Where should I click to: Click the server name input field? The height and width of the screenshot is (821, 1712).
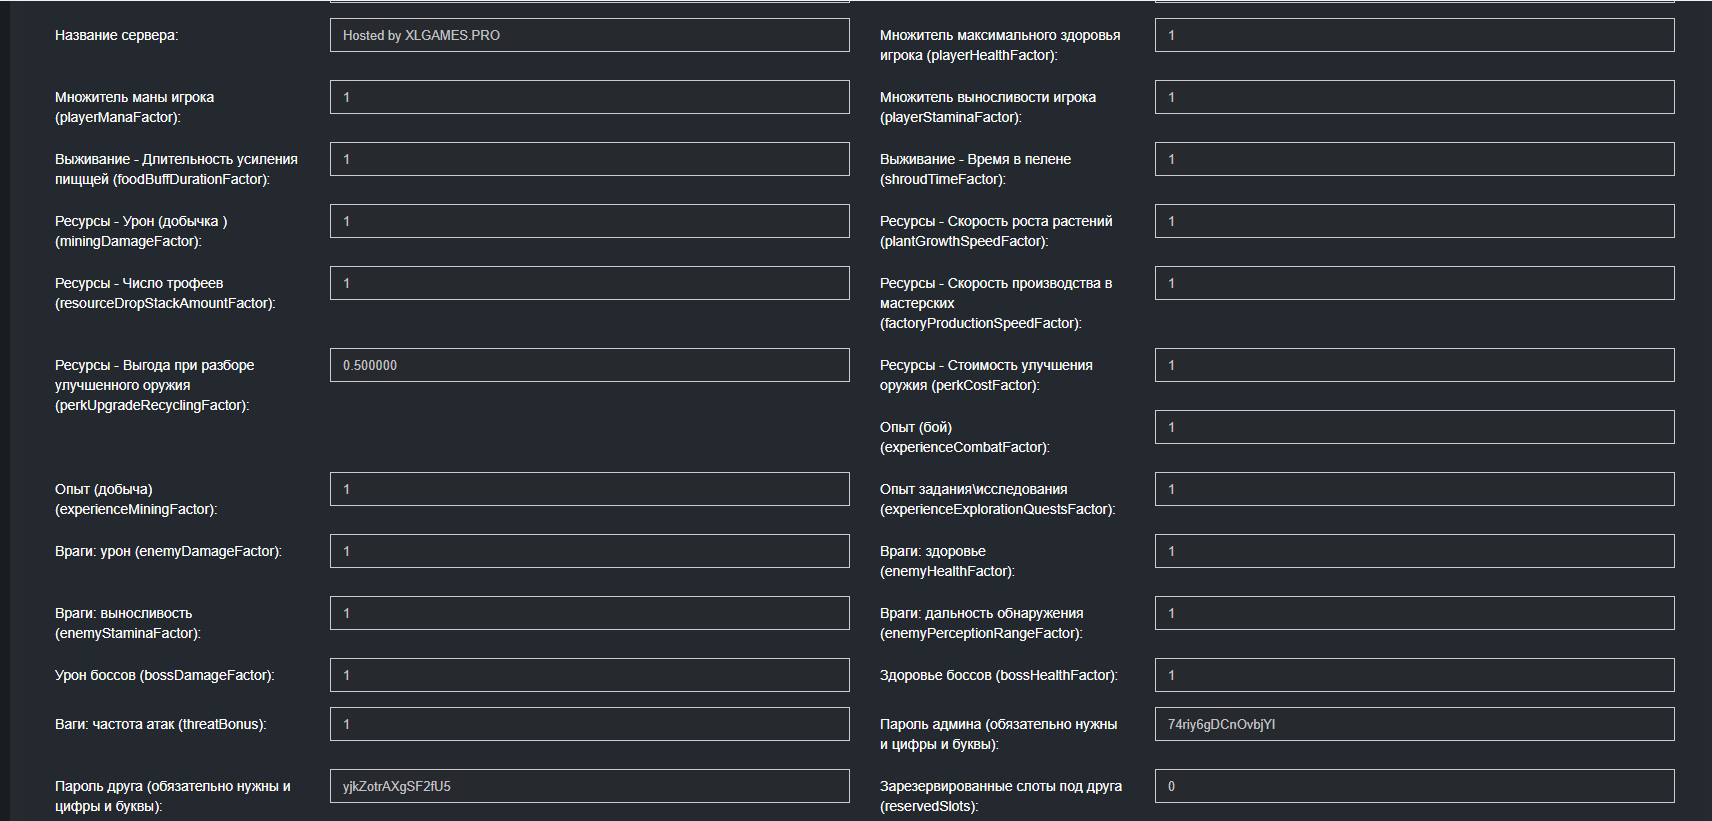pos(589,35)
